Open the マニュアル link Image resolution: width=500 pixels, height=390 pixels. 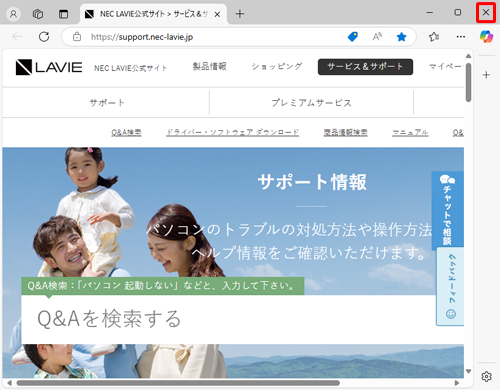click(x=410, y=133)
